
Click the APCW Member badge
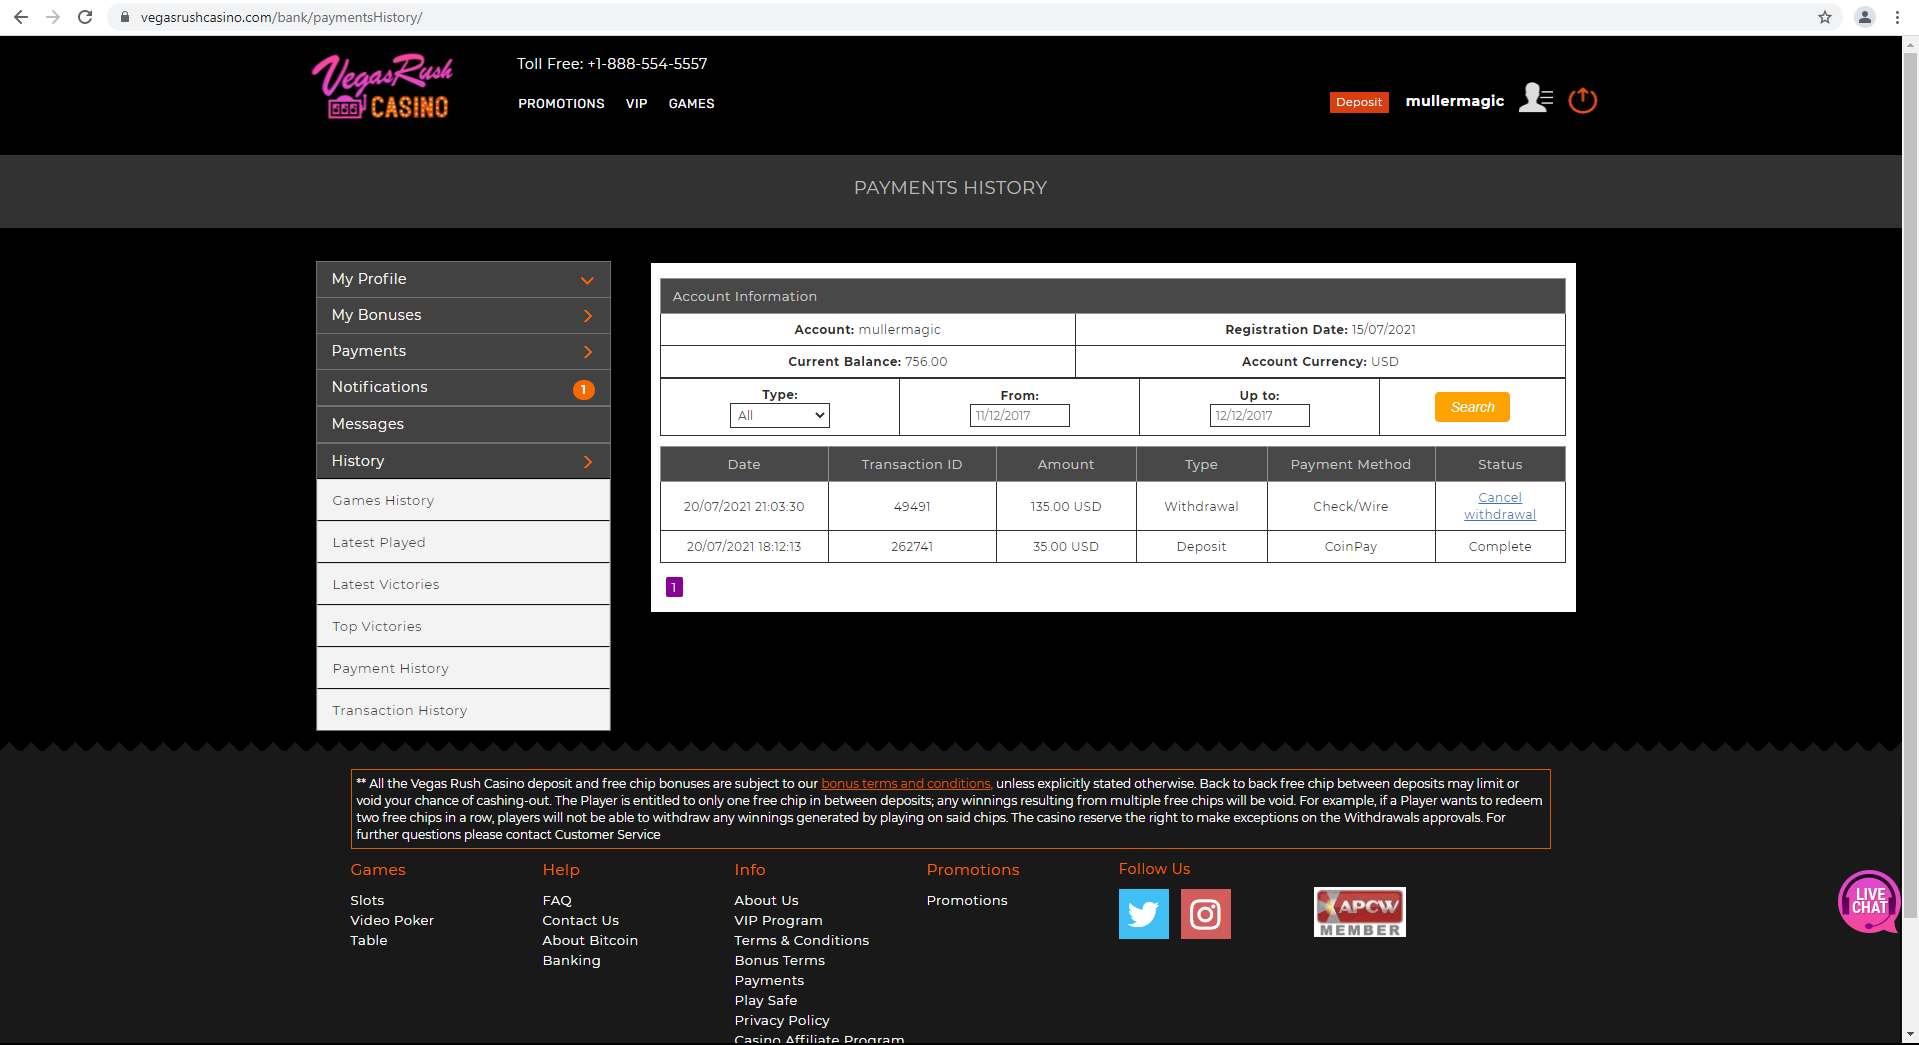coord(1359,912)
